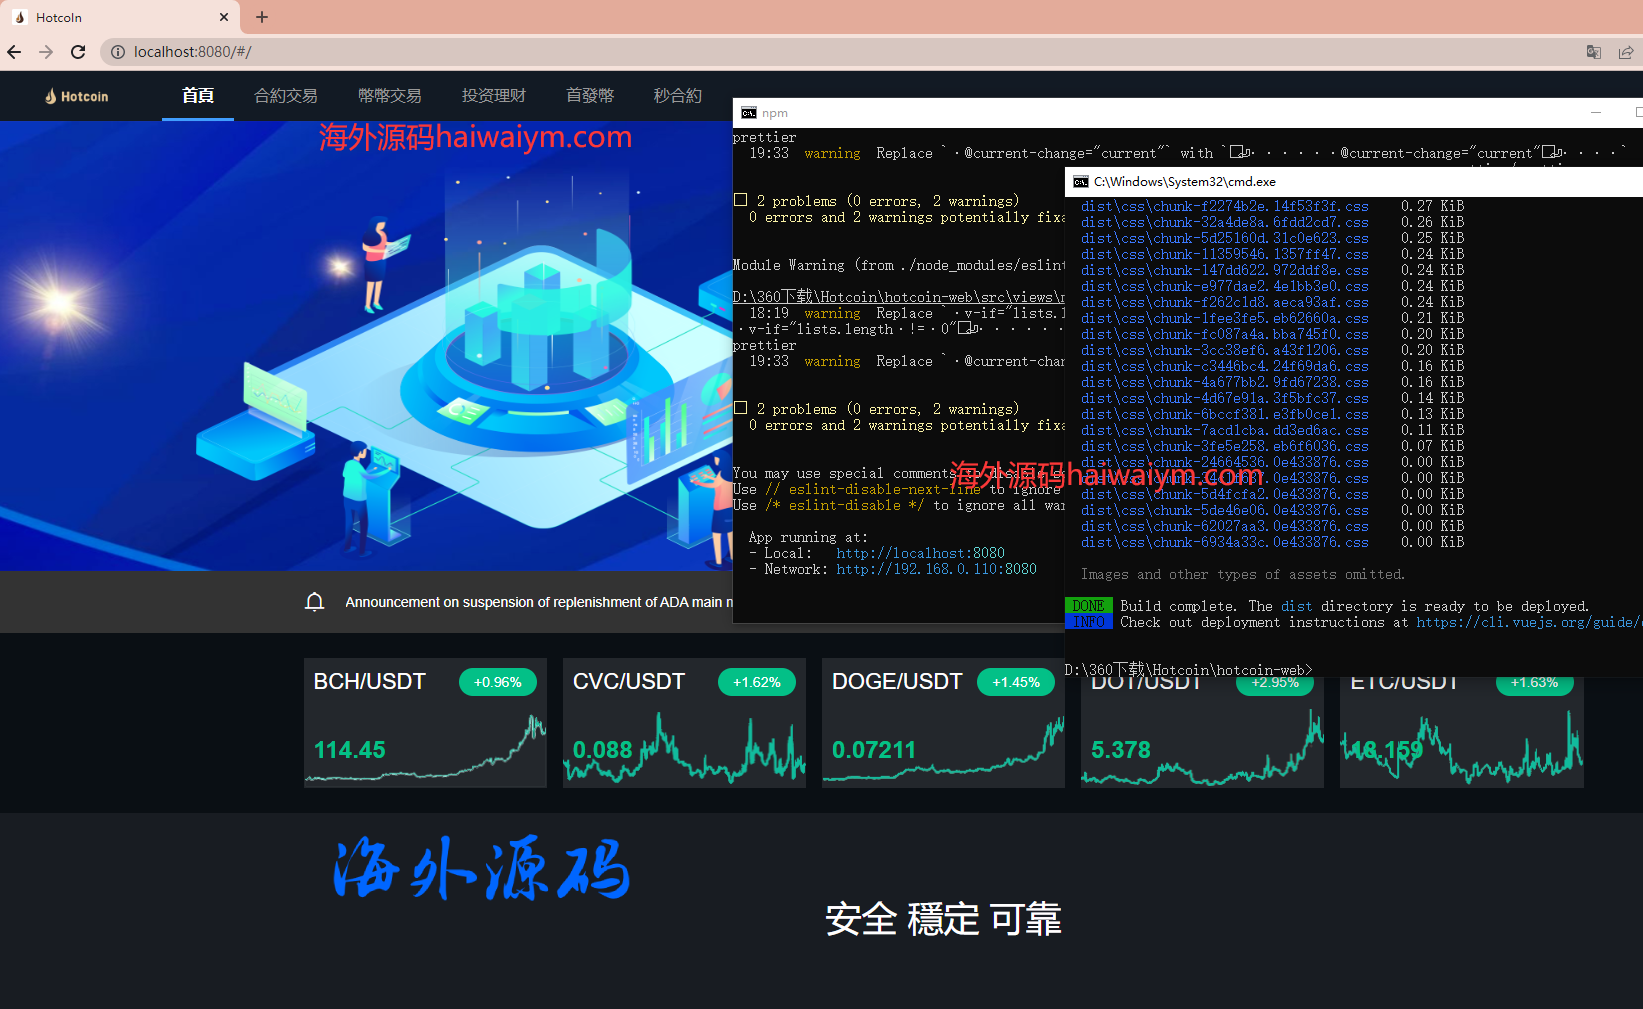This screenshot has height=1009, width=1643.
Task: Click the Hotcoin logo in header
Action: point(77,96)
